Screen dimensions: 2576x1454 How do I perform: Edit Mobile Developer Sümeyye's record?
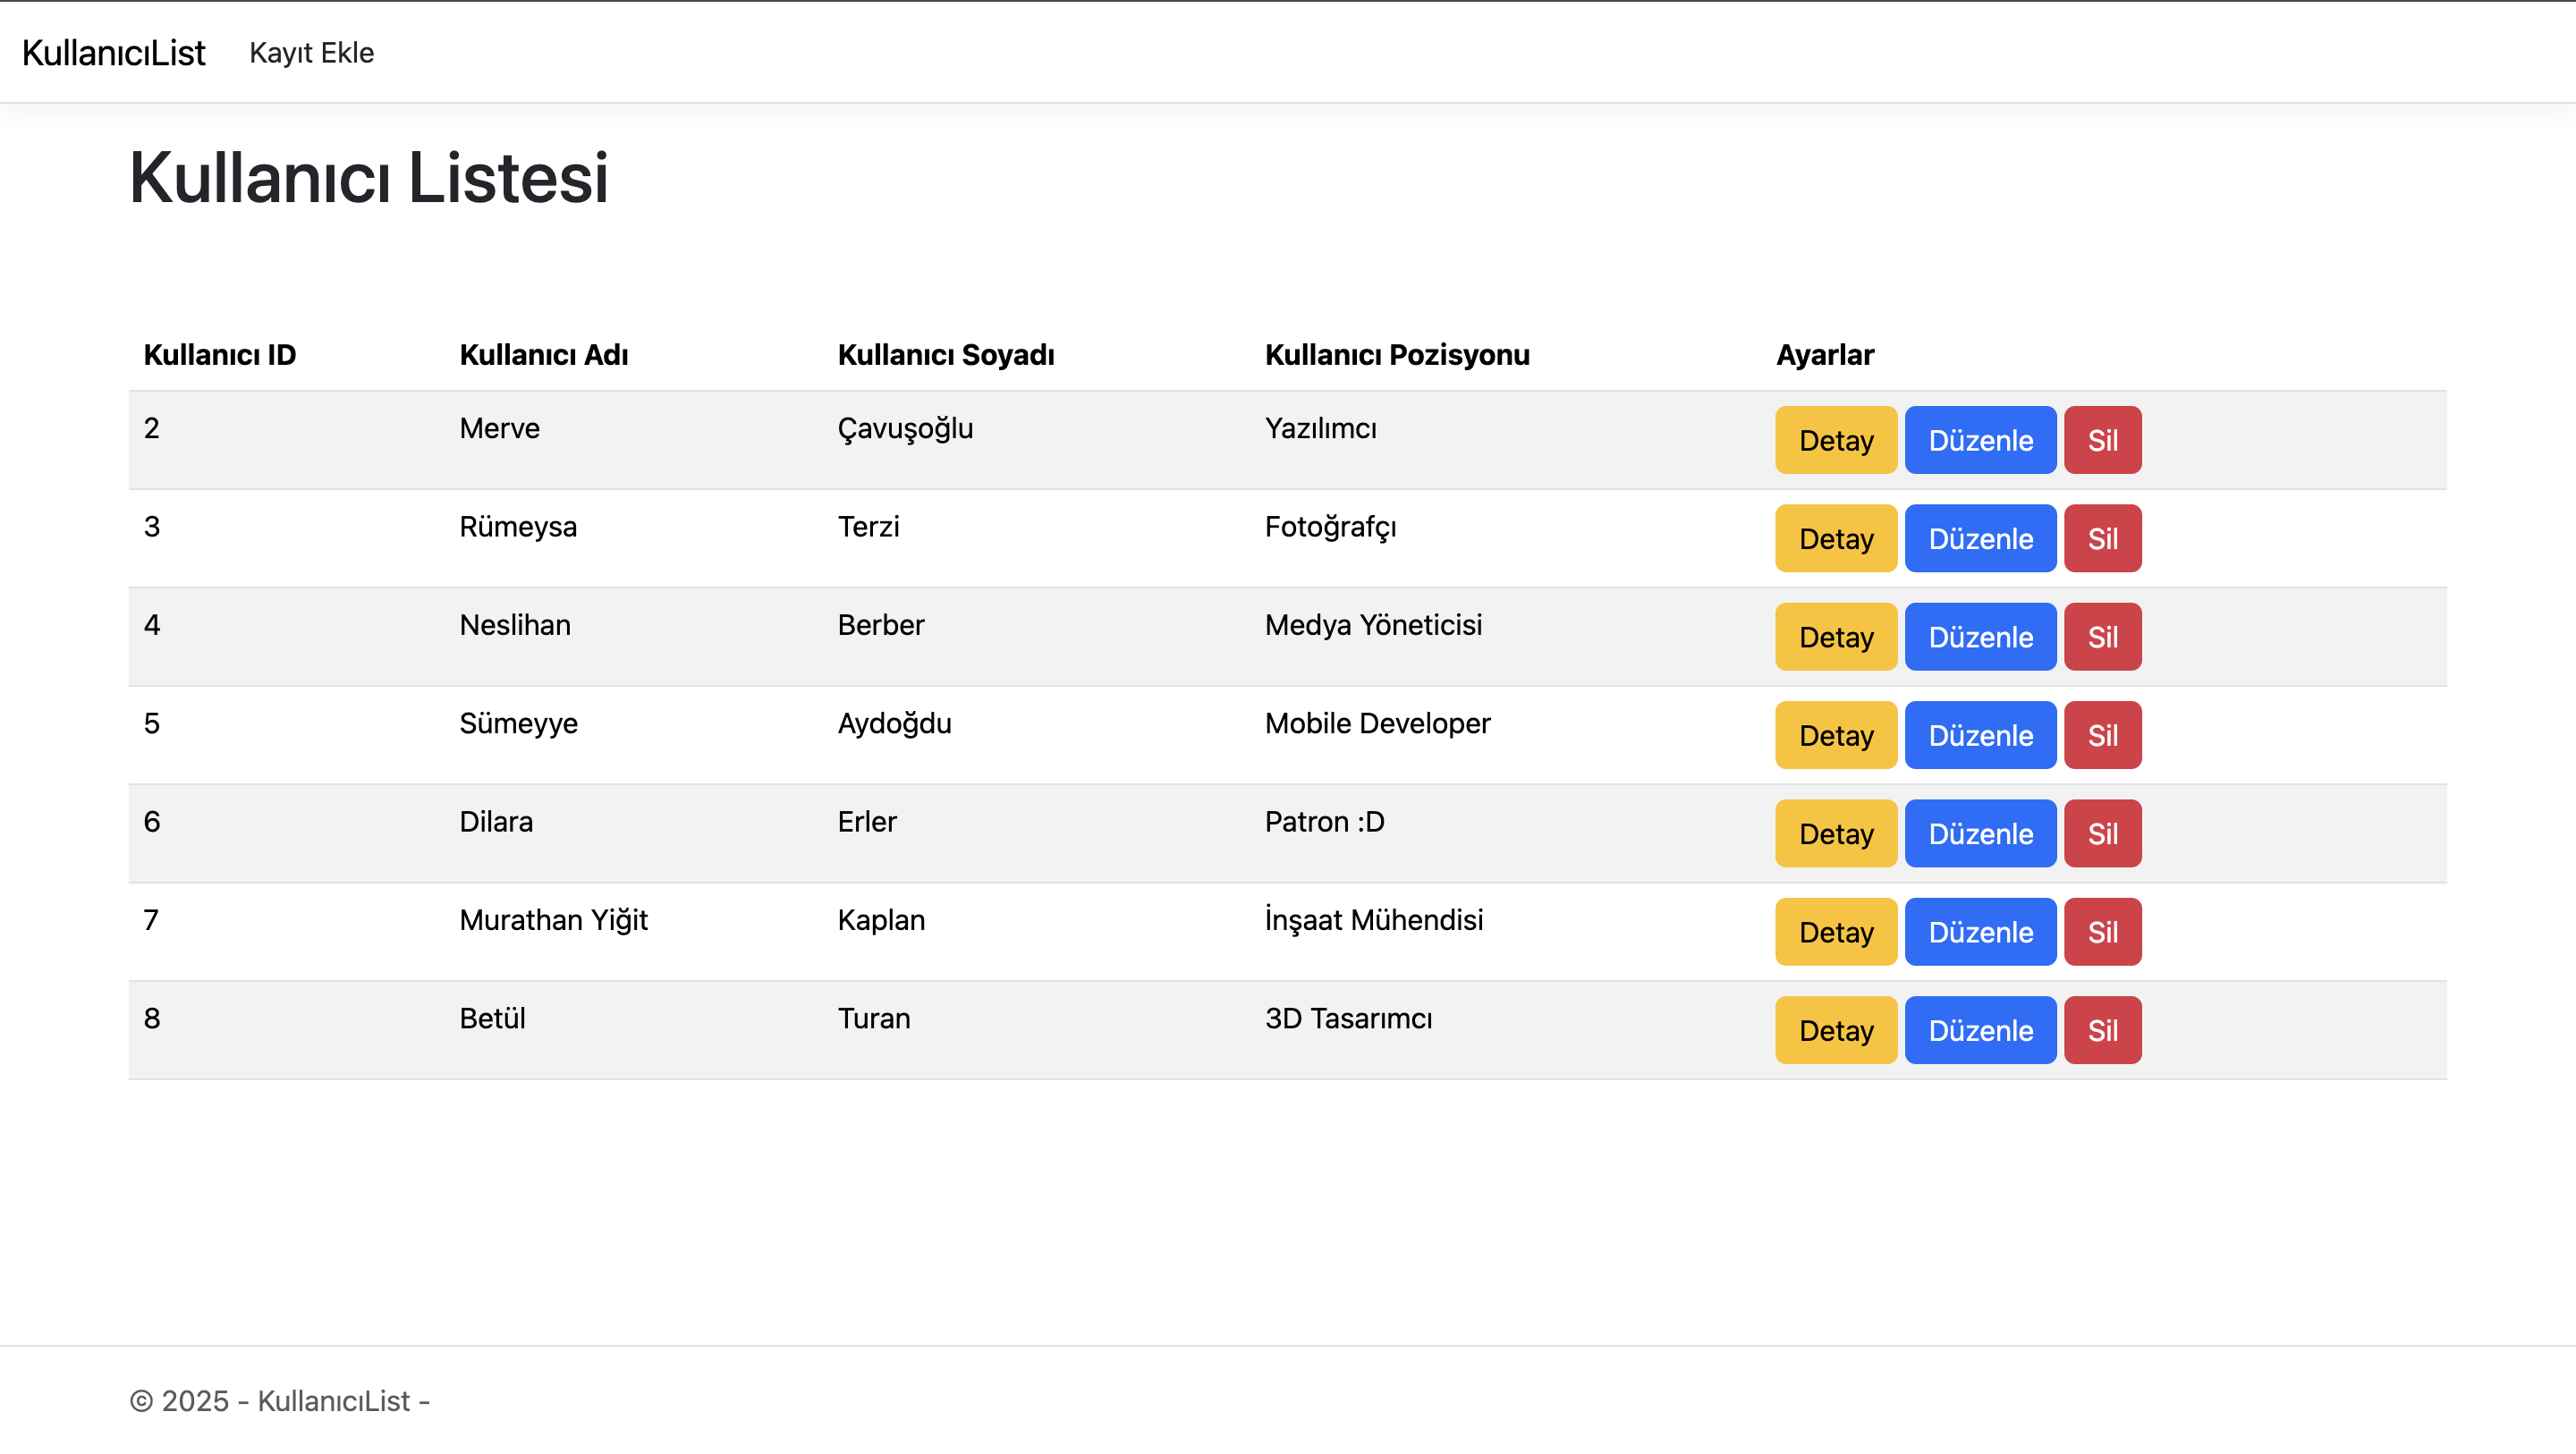pyautogui.click(x=1980, y=735)
